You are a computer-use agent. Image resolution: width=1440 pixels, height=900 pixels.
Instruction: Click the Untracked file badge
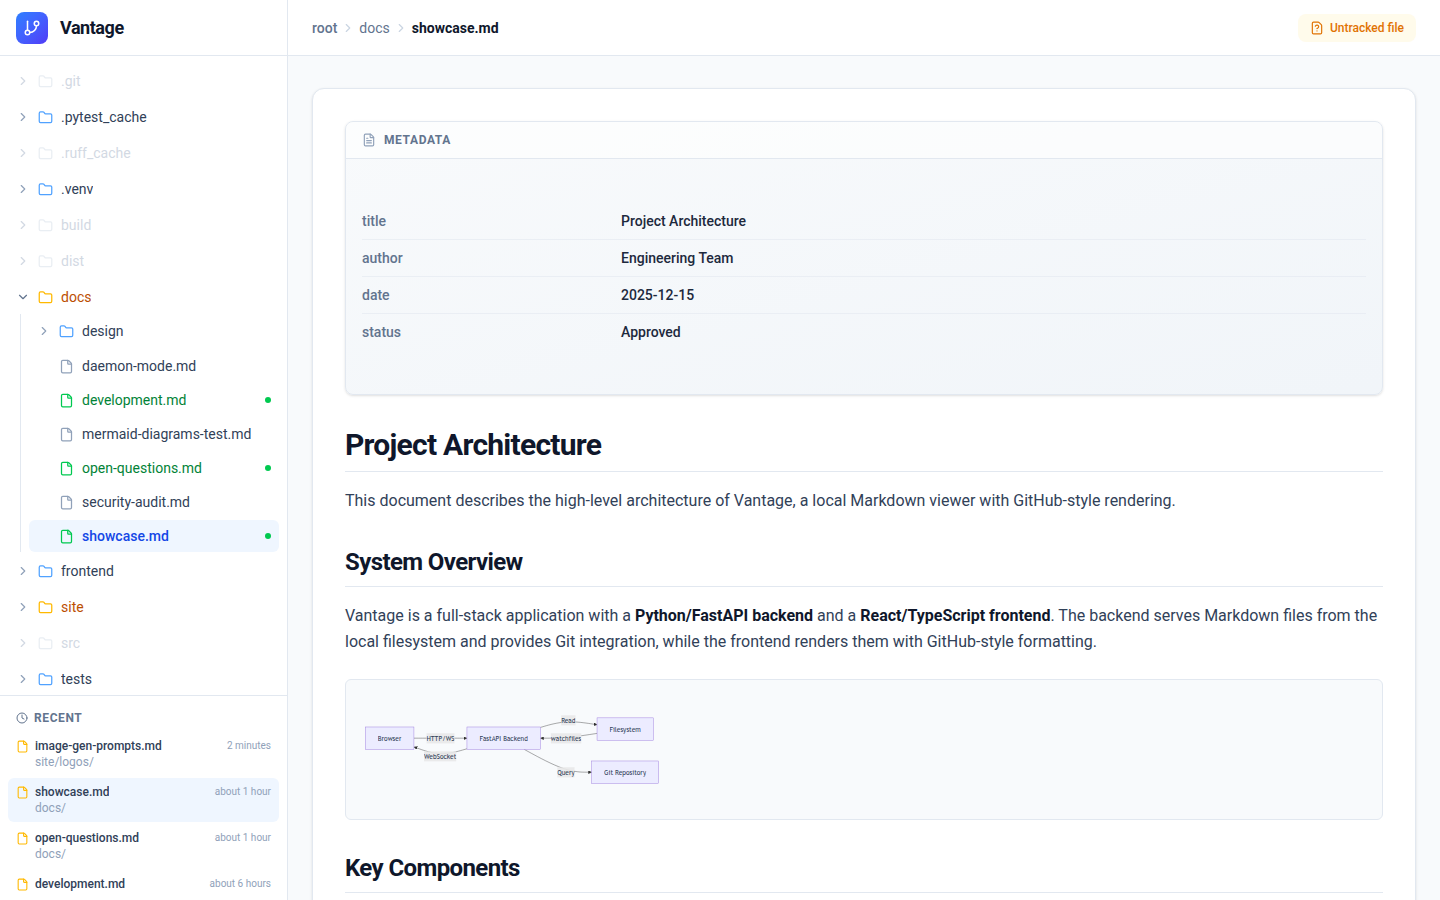[1356, 27]
